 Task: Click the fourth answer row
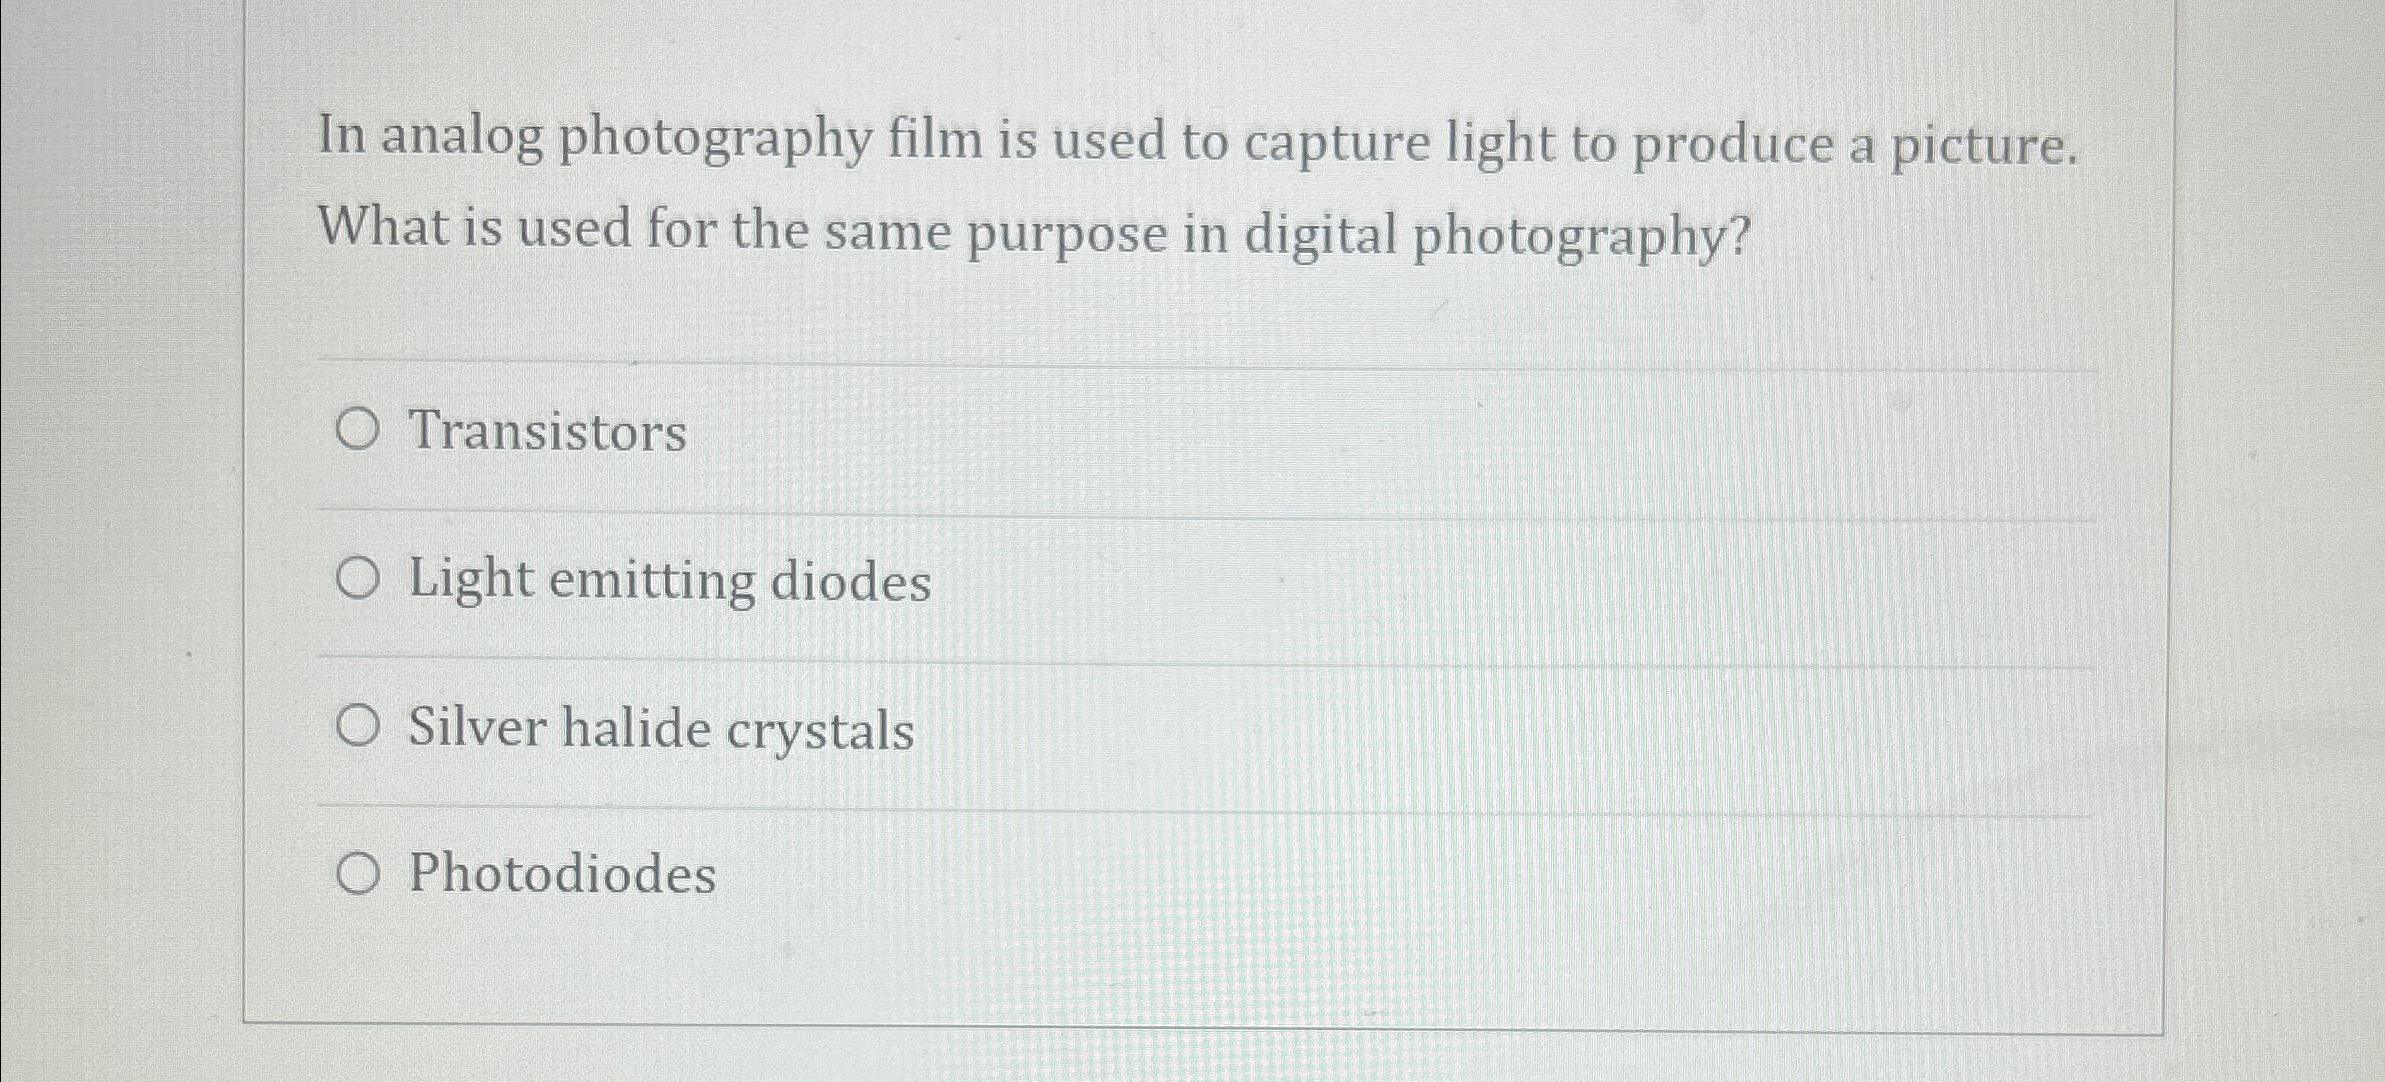tap(900, 871)
